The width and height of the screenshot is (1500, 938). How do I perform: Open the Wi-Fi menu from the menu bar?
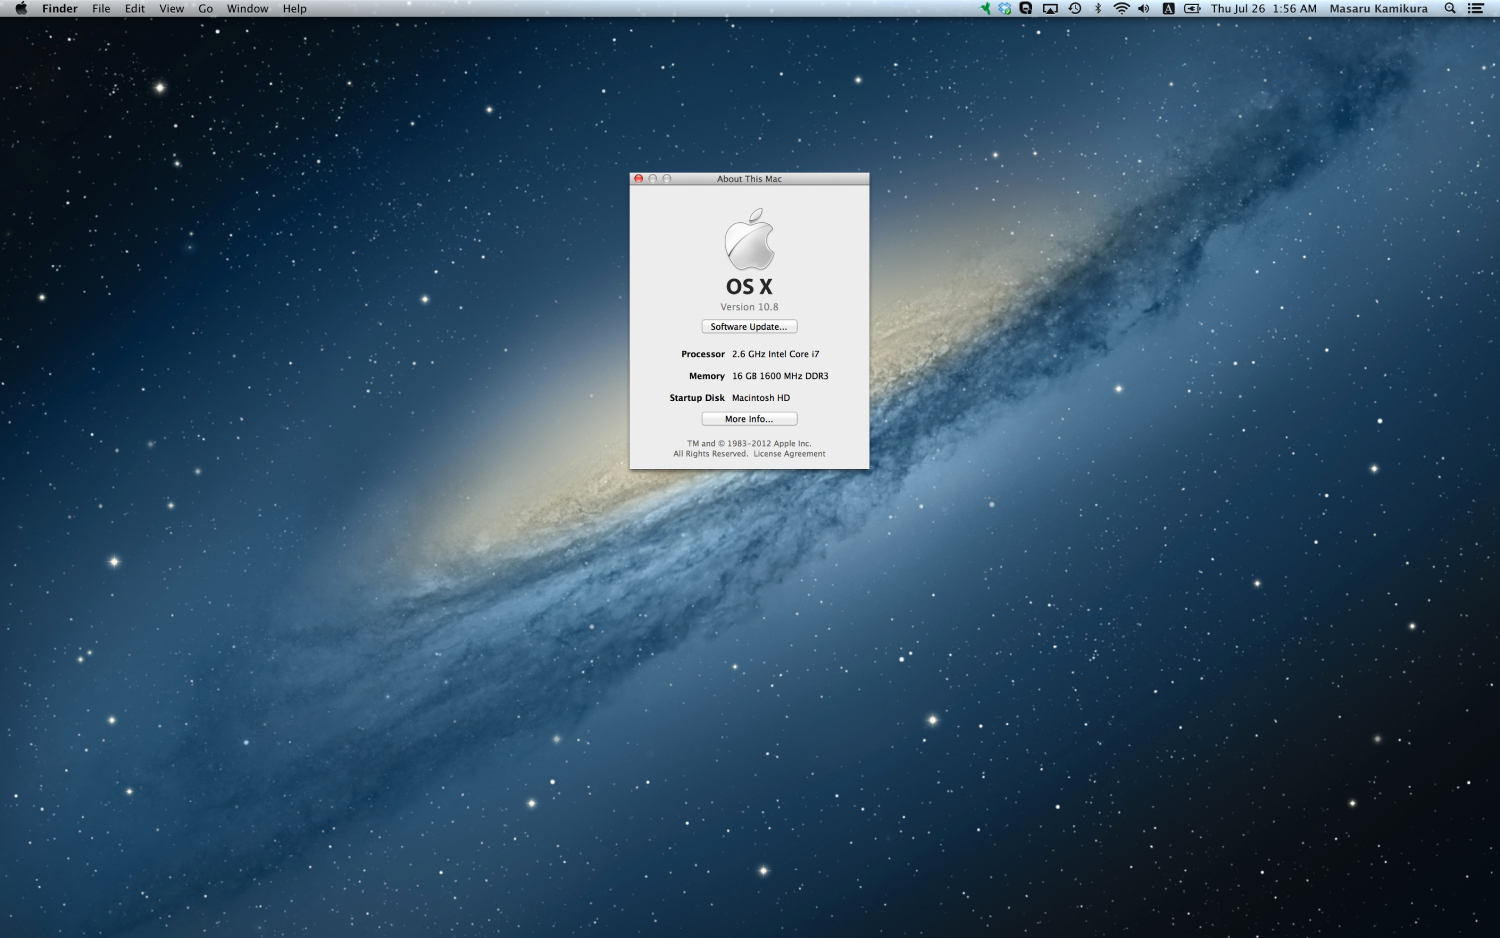pos(1122,8)
